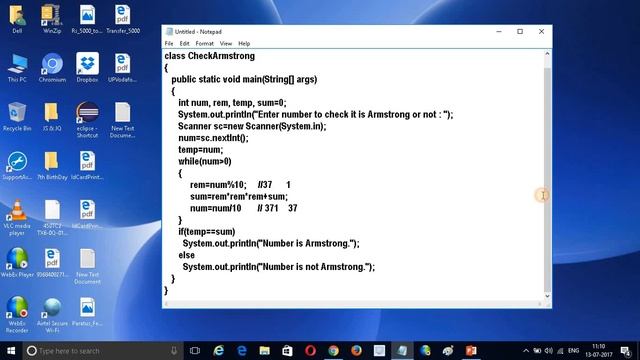Open the View menu in Notepad
Viewport: 640px width, 360px height.
pyautogui.click(x=226, y=43)
